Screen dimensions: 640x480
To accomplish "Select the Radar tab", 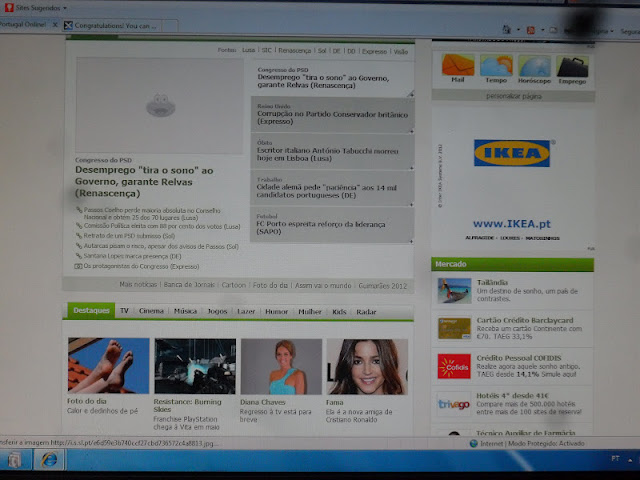I will tap(366, 312).
